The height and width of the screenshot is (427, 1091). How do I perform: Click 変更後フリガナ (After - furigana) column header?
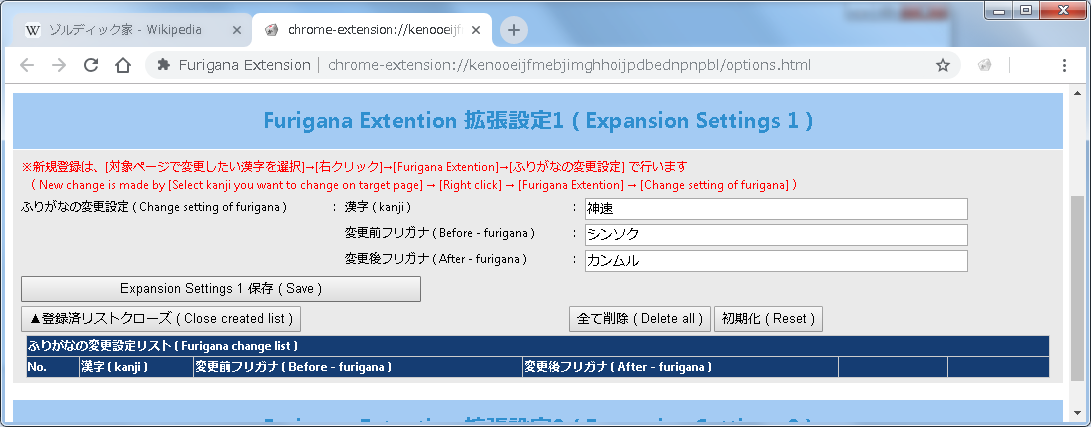click(x=680, y=367)
